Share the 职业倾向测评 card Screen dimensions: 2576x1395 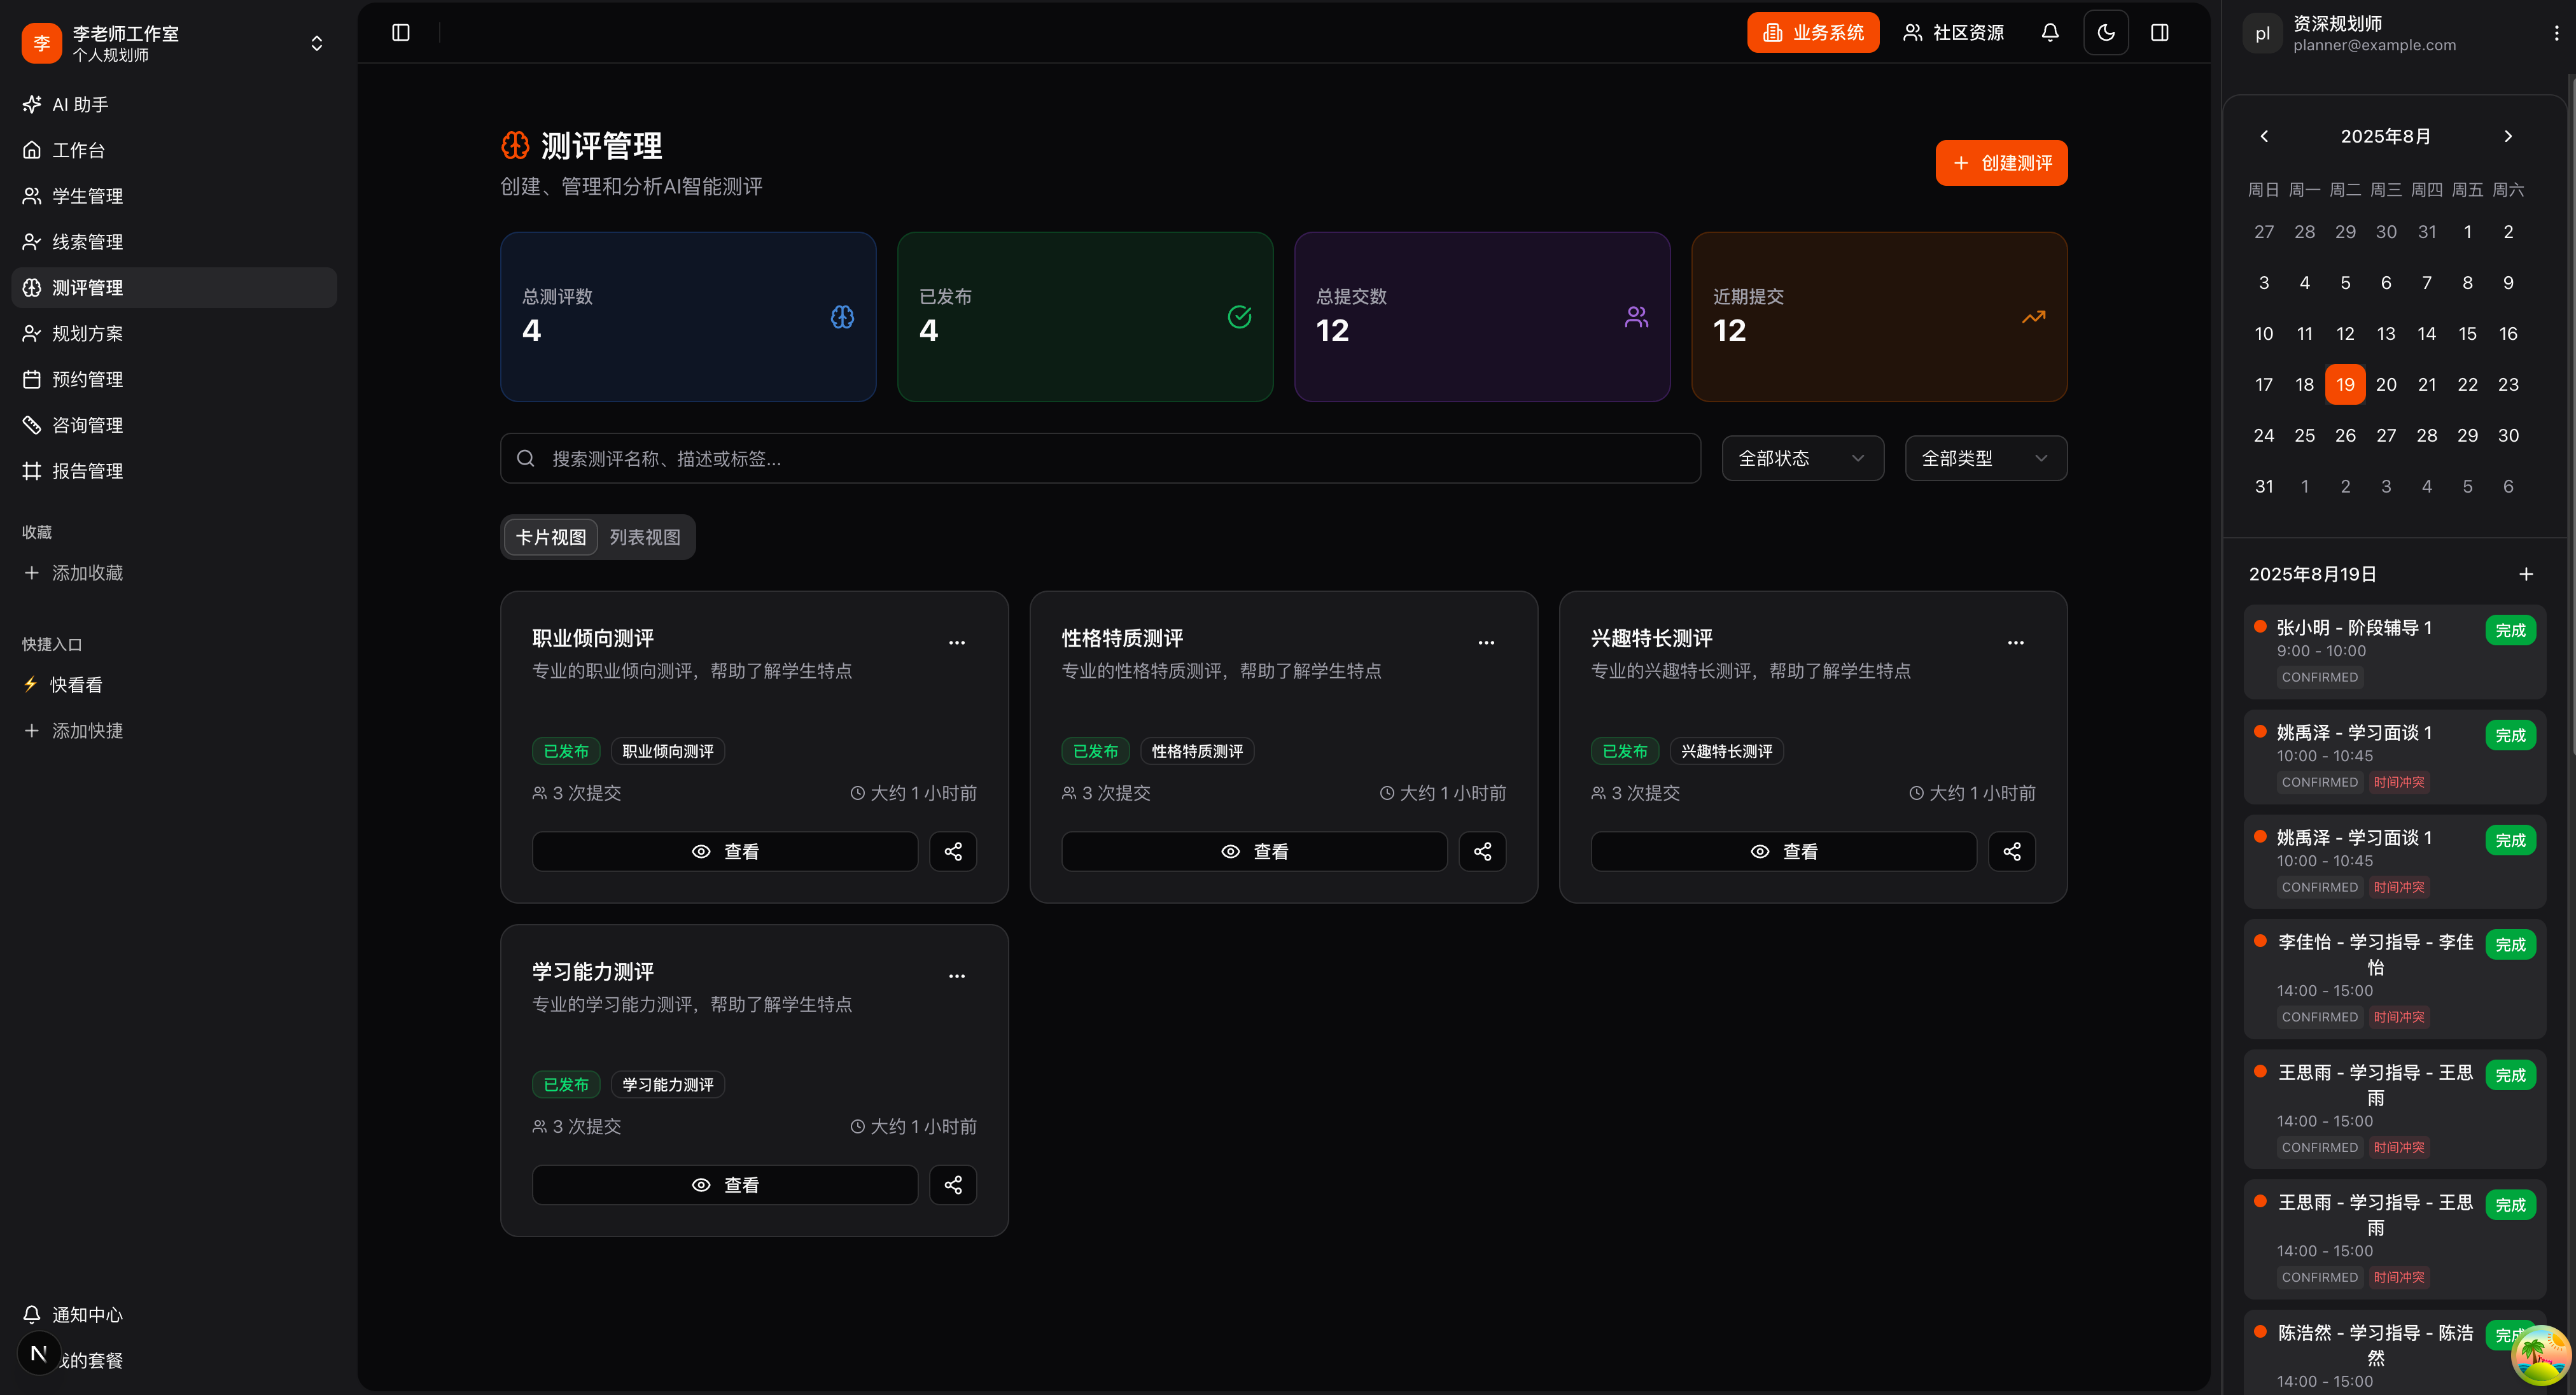[952, 851]
